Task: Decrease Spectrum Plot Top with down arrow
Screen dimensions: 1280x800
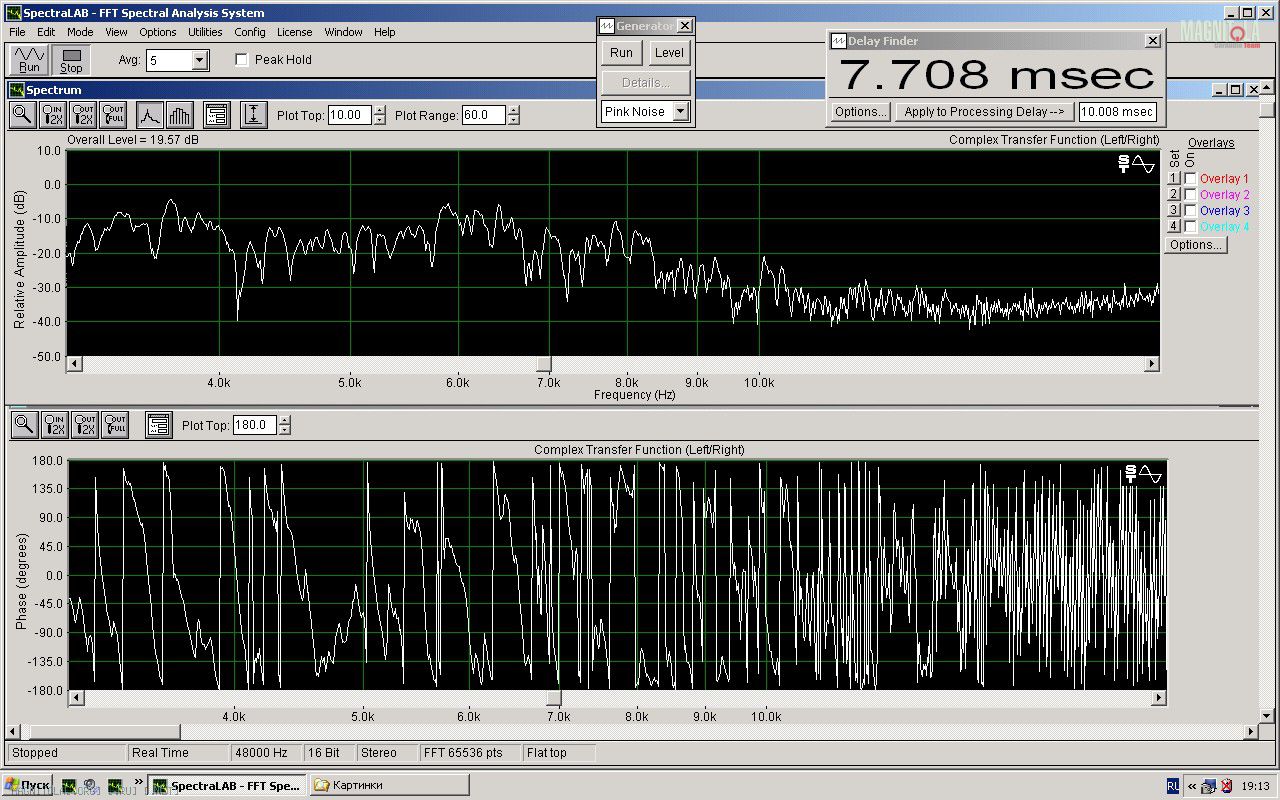Action: coord(379,120)
